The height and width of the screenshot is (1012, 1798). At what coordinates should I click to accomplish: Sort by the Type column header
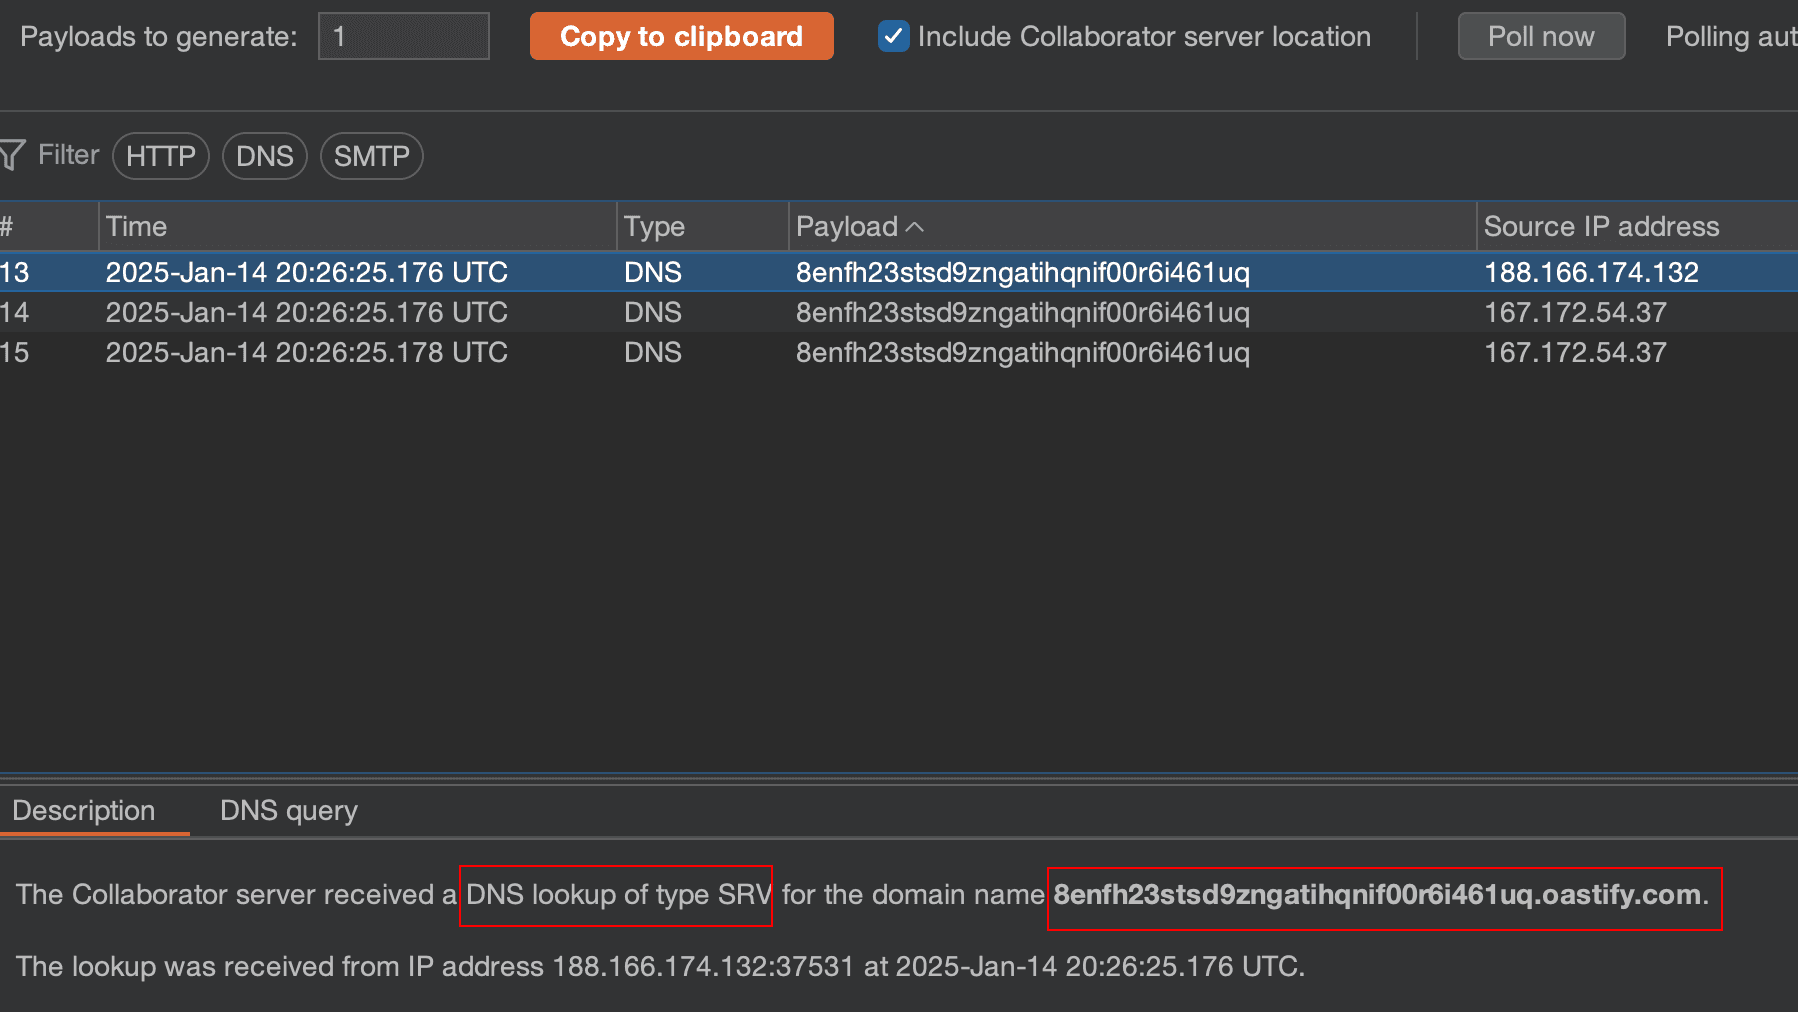[x=654, y=227]
